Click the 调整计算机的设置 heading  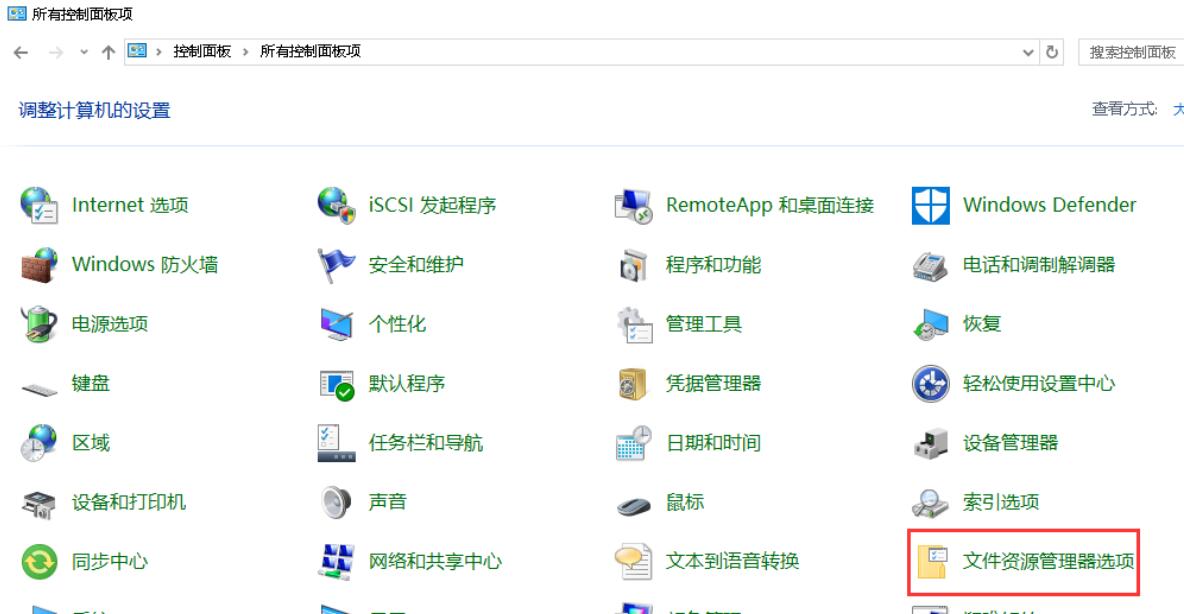tap(94, 110)
